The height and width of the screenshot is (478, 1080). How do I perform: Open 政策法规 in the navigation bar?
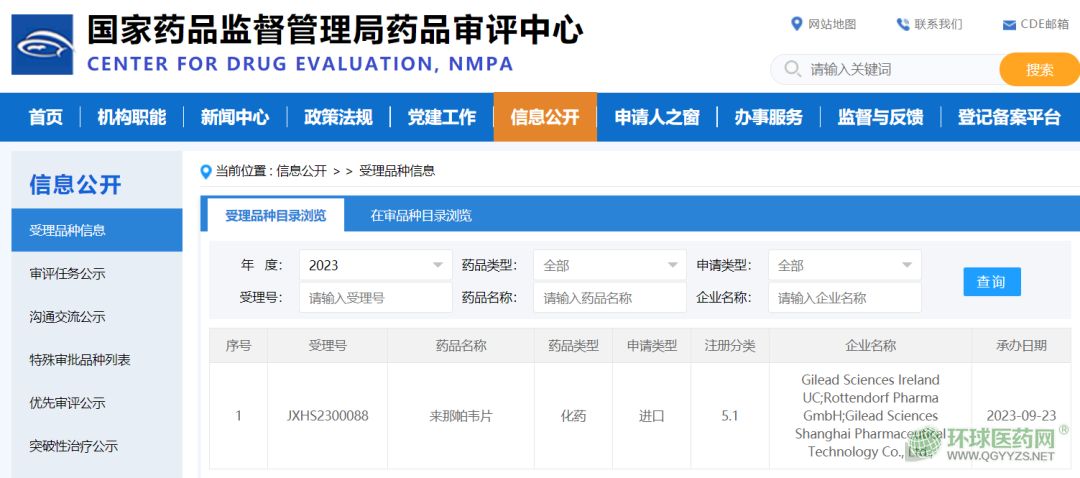(338, 117)
